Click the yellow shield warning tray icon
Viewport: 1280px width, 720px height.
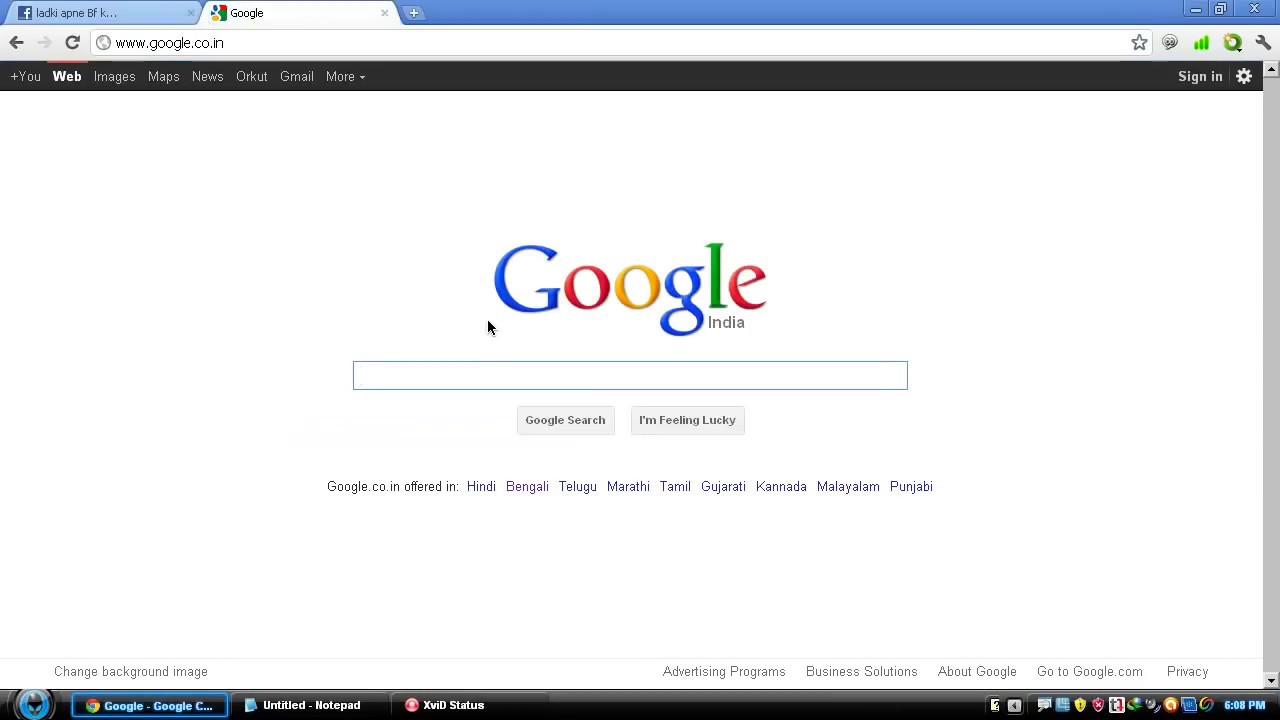click(1080, 705)
